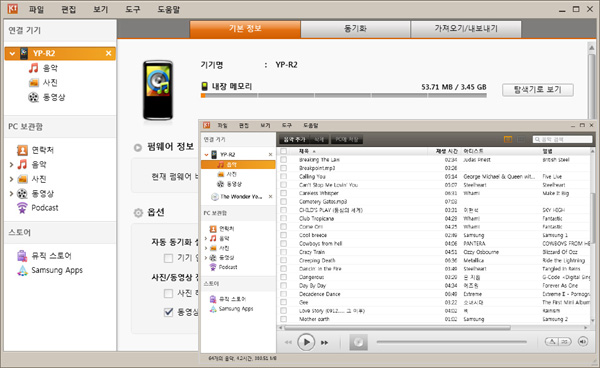The image size is (600, 368).
Task: Expand 동영상 in front window PC library
Action: coord(206,257)
